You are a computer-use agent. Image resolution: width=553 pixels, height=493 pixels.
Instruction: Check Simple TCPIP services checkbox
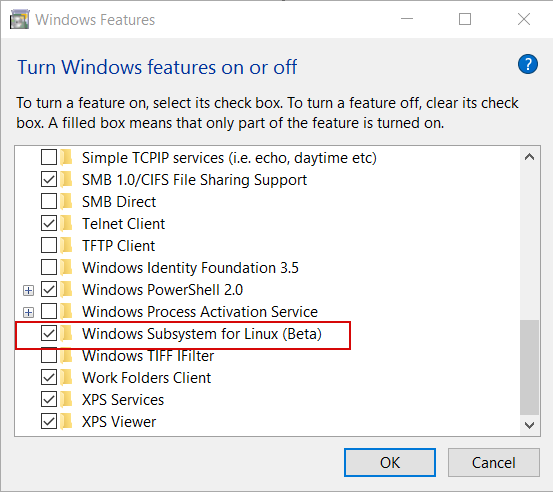(49, 157)
